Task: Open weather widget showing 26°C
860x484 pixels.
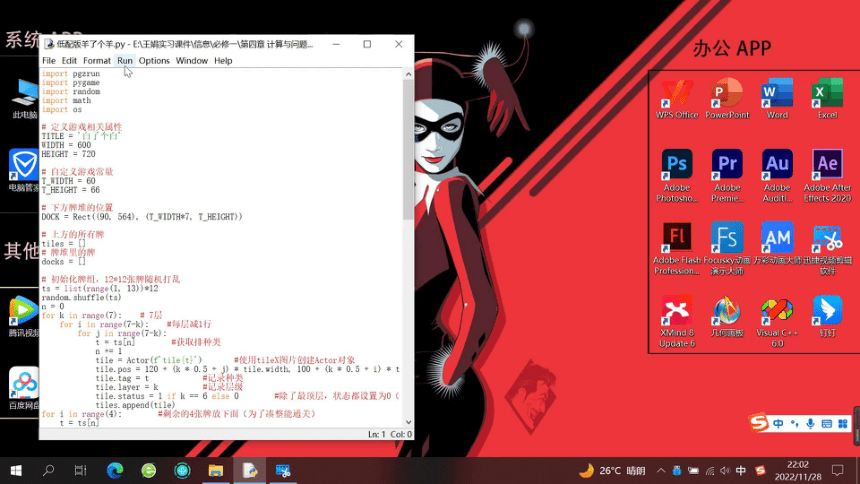Action: click(612, 470)
